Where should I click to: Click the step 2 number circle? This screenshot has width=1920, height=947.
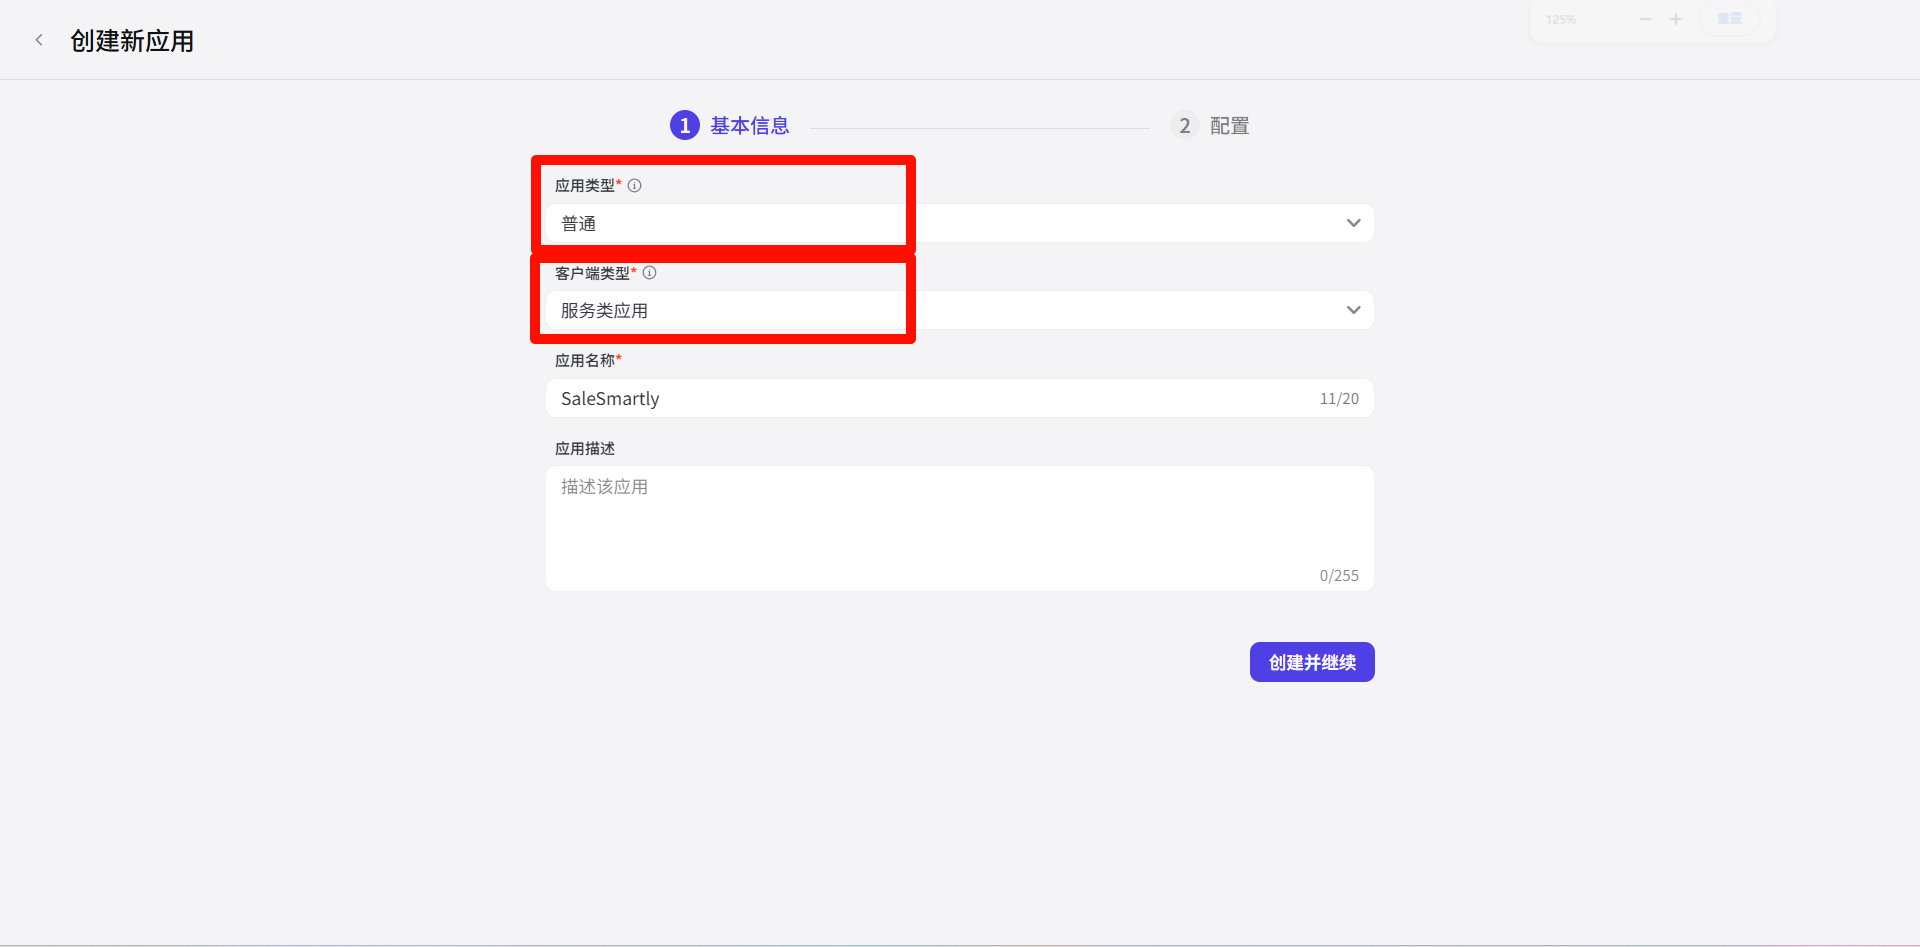point(1185,126)
